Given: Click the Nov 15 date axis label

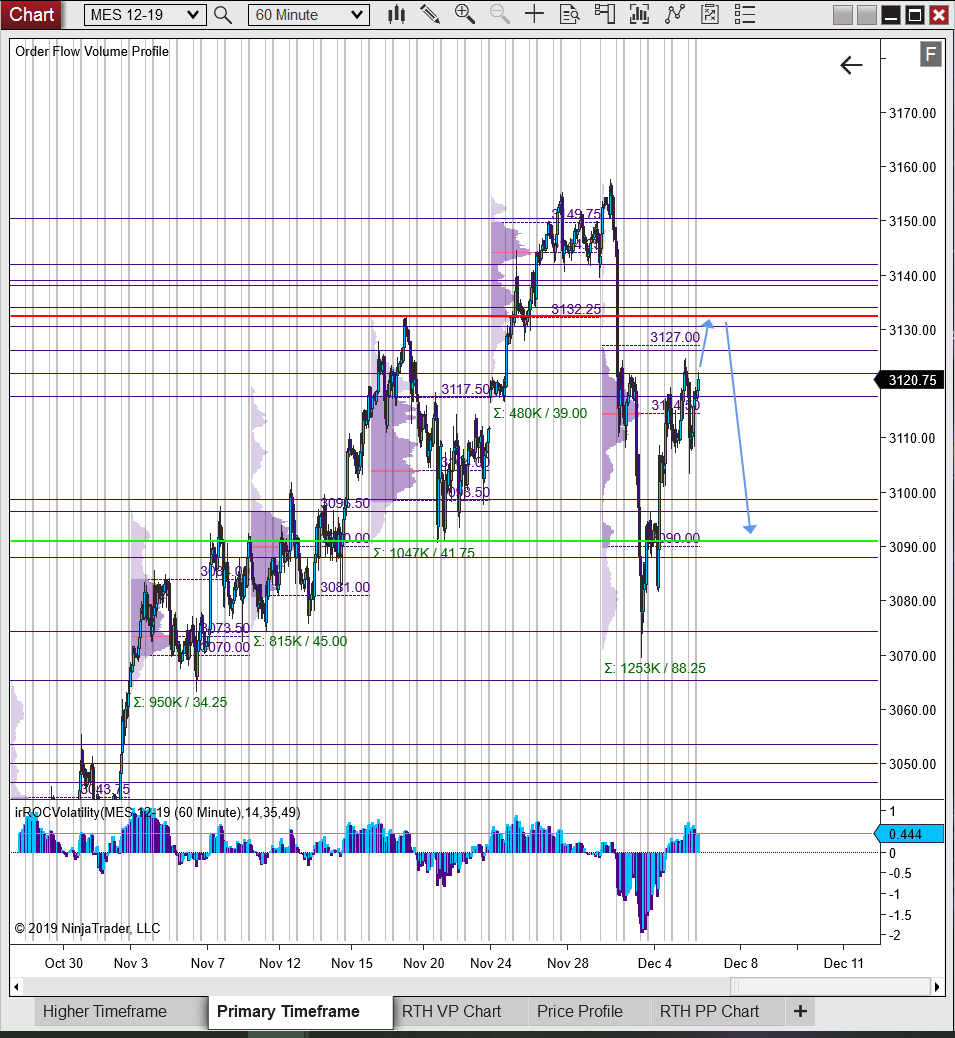Looking at the screenshot, I should (x=351, y=963).
